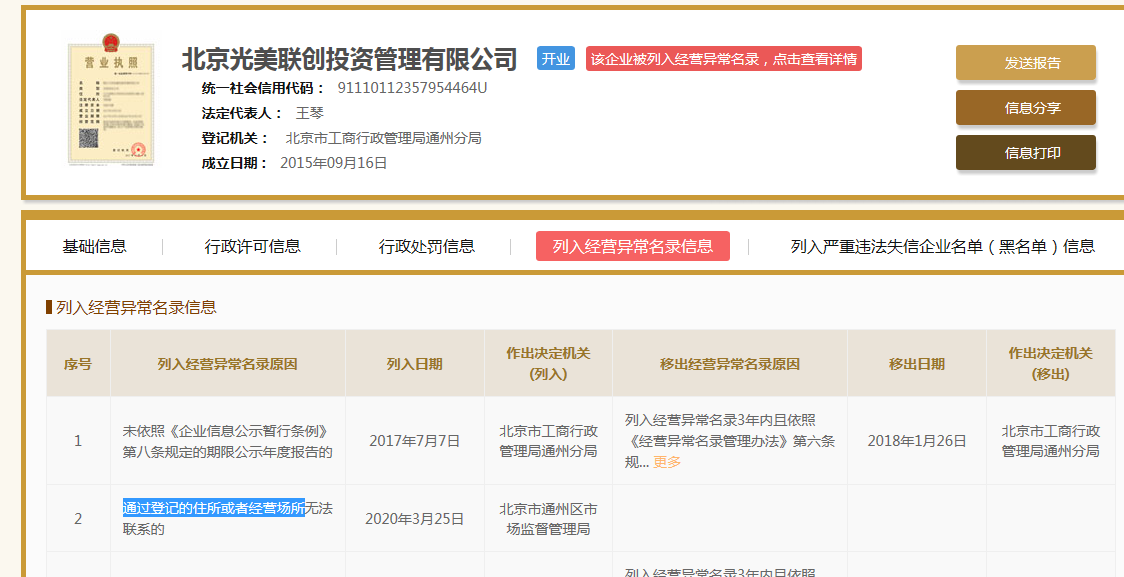Expand row 1 removal reason via 更多
The width and height of the screenshot is (1124, 577).
tap(667, 462)
